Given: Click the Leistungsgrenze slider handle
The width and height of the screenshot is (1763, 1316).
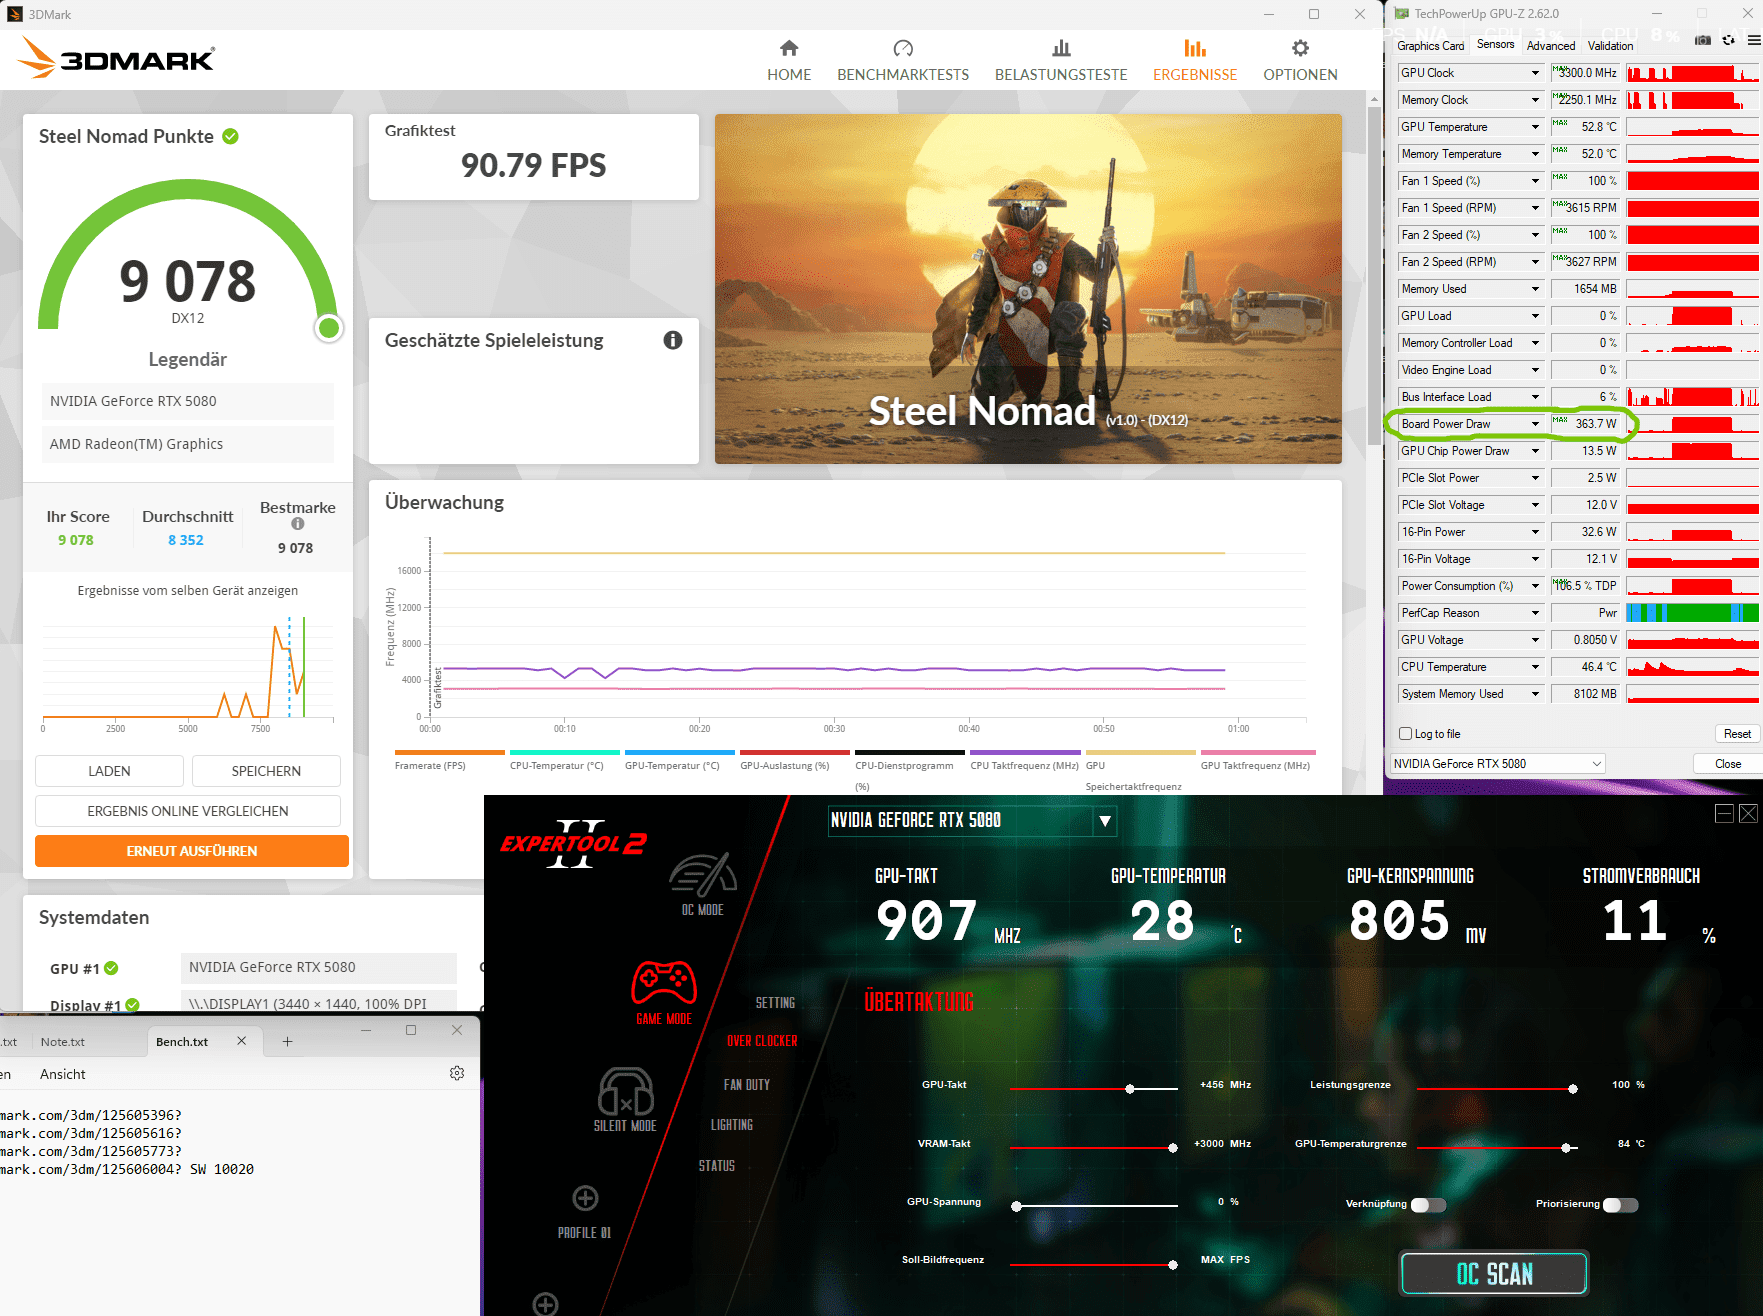Looking at the screenshot, I should point(1573,1088).
